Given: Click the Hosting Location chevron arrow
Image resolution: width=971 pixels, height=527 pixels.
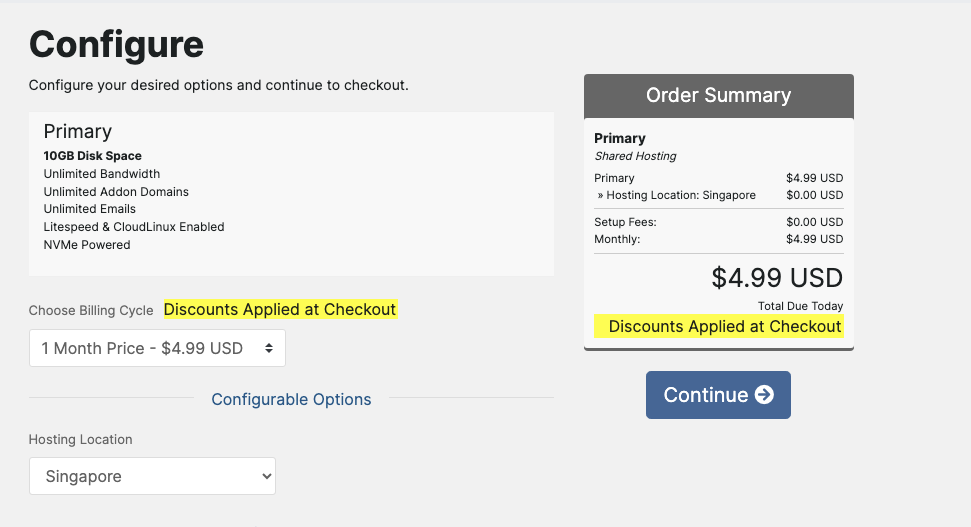Looking at the screenshot, I should 266,477.
